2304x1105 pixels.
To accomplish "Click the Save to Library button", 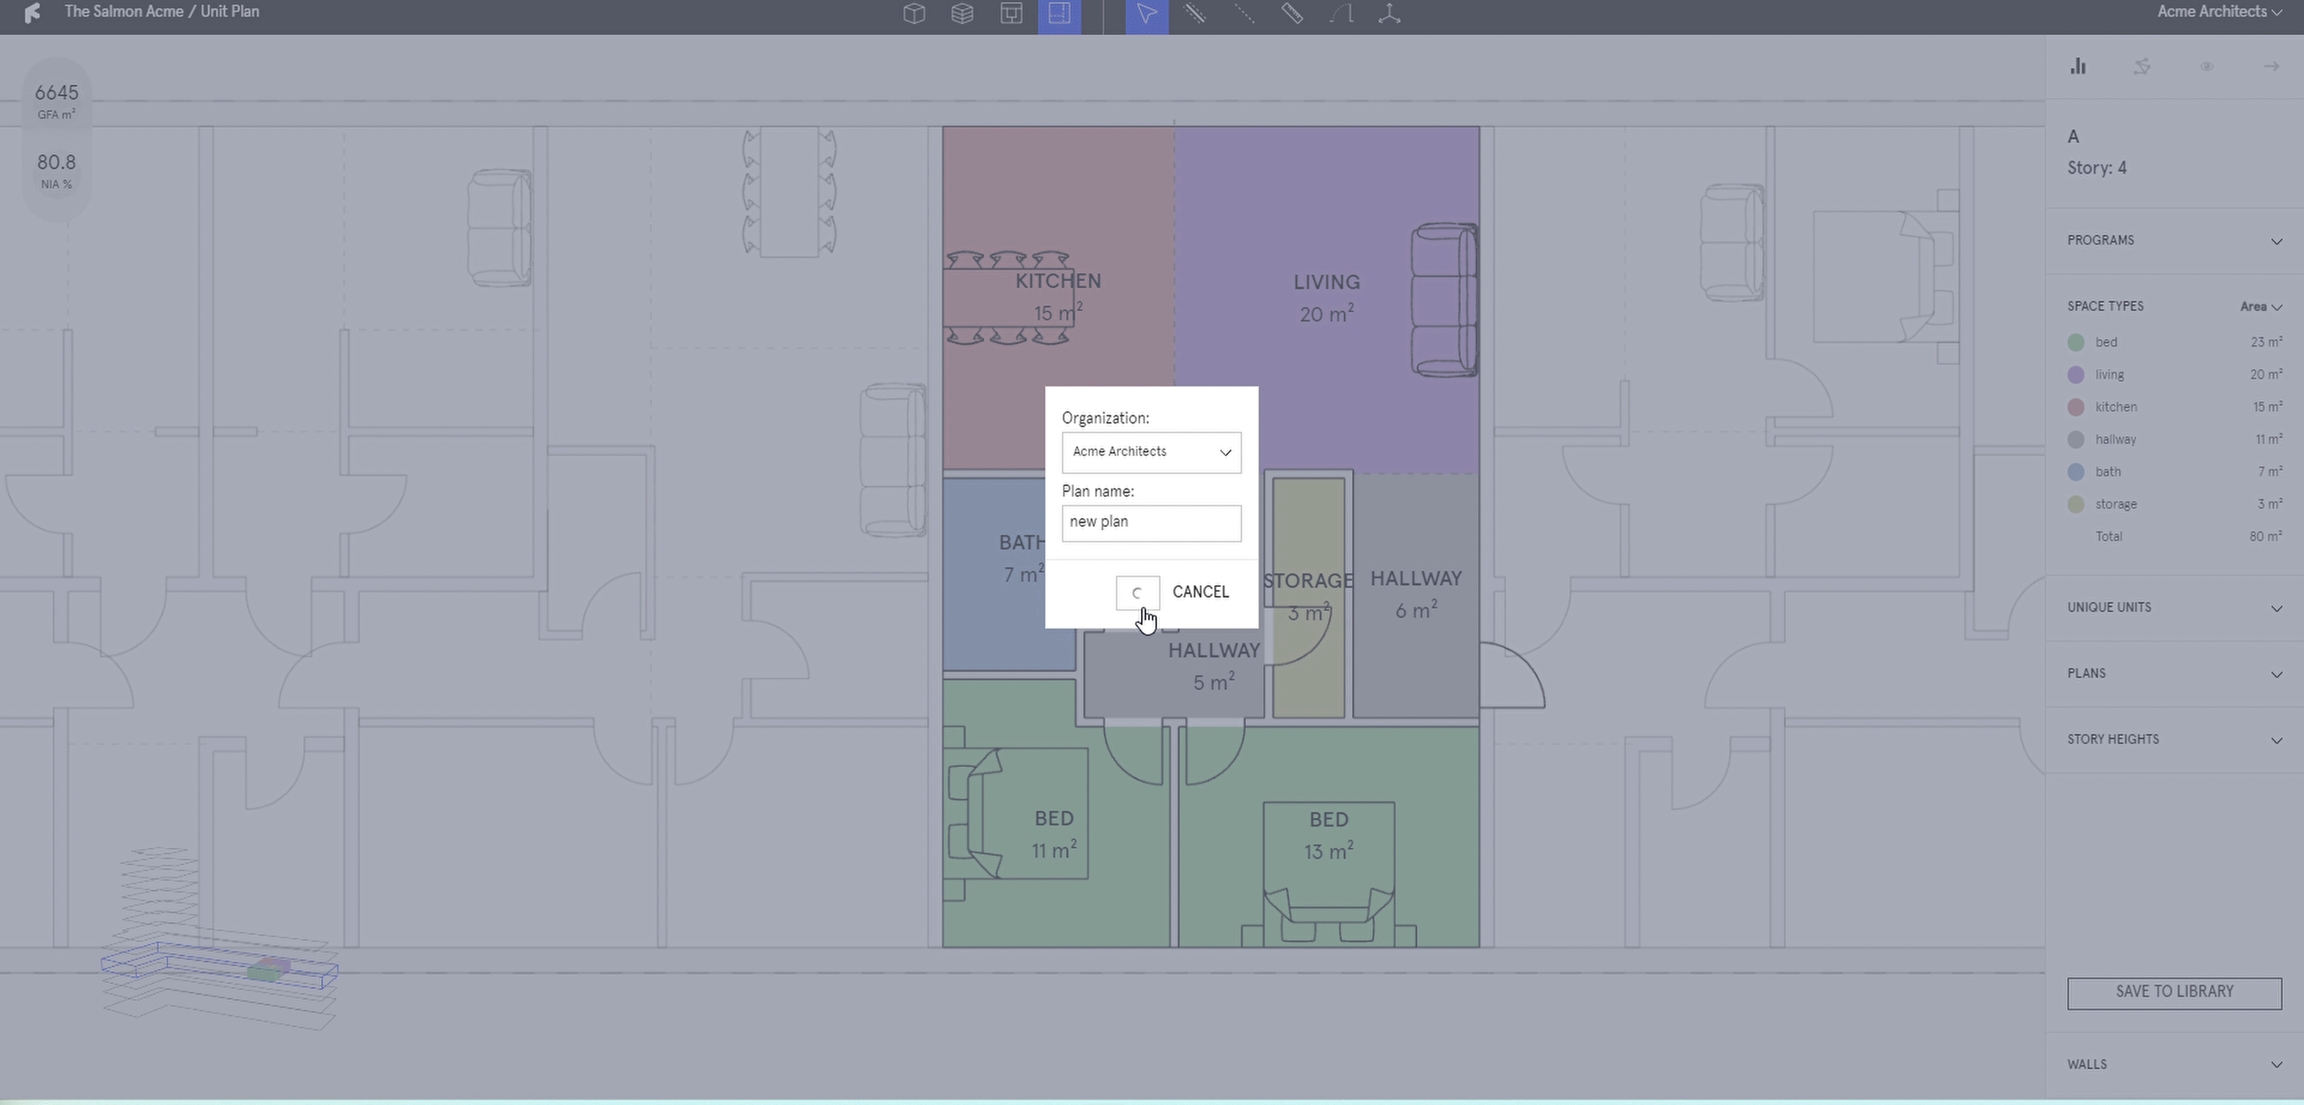I will pos(2174,992).
